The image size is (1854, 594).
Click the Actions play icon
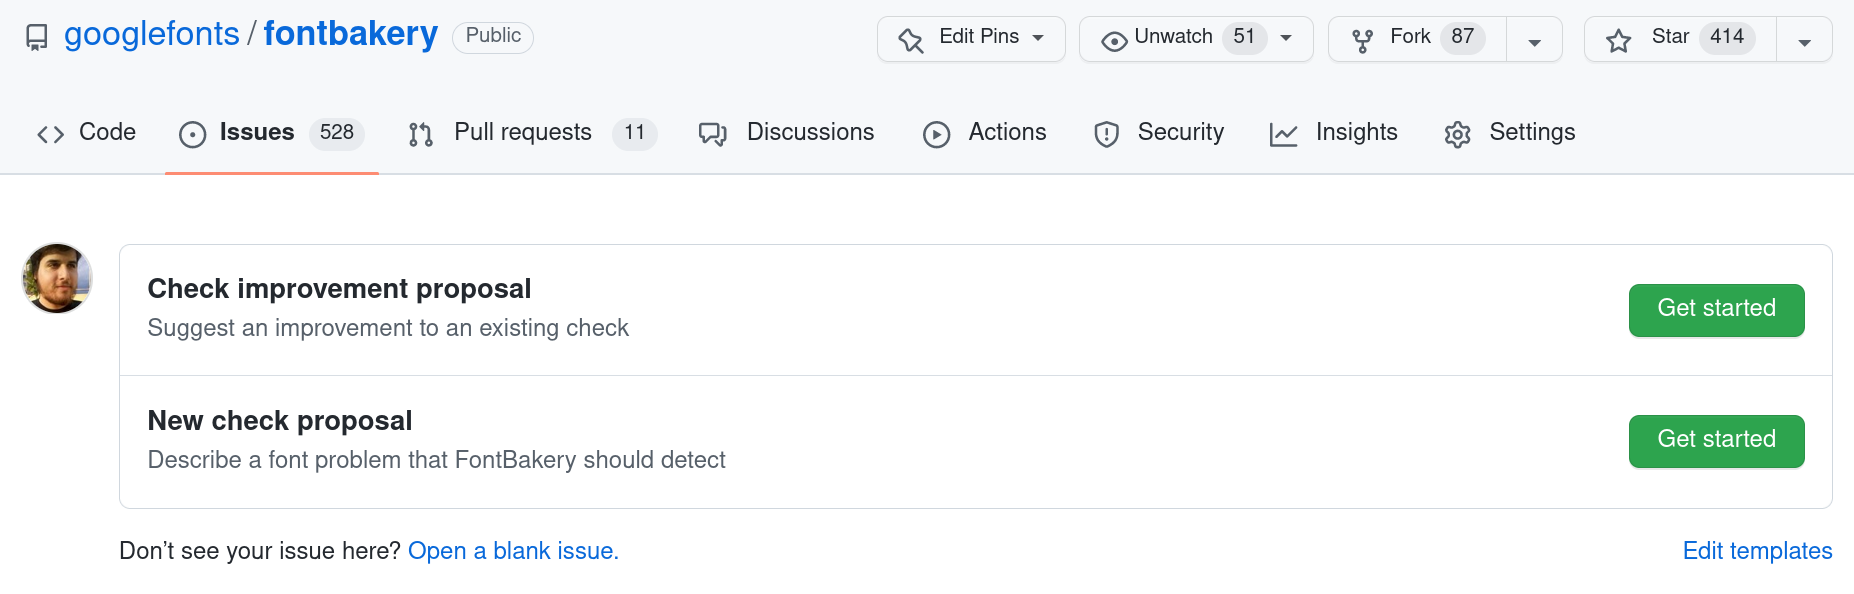click(x=936, y=134)
